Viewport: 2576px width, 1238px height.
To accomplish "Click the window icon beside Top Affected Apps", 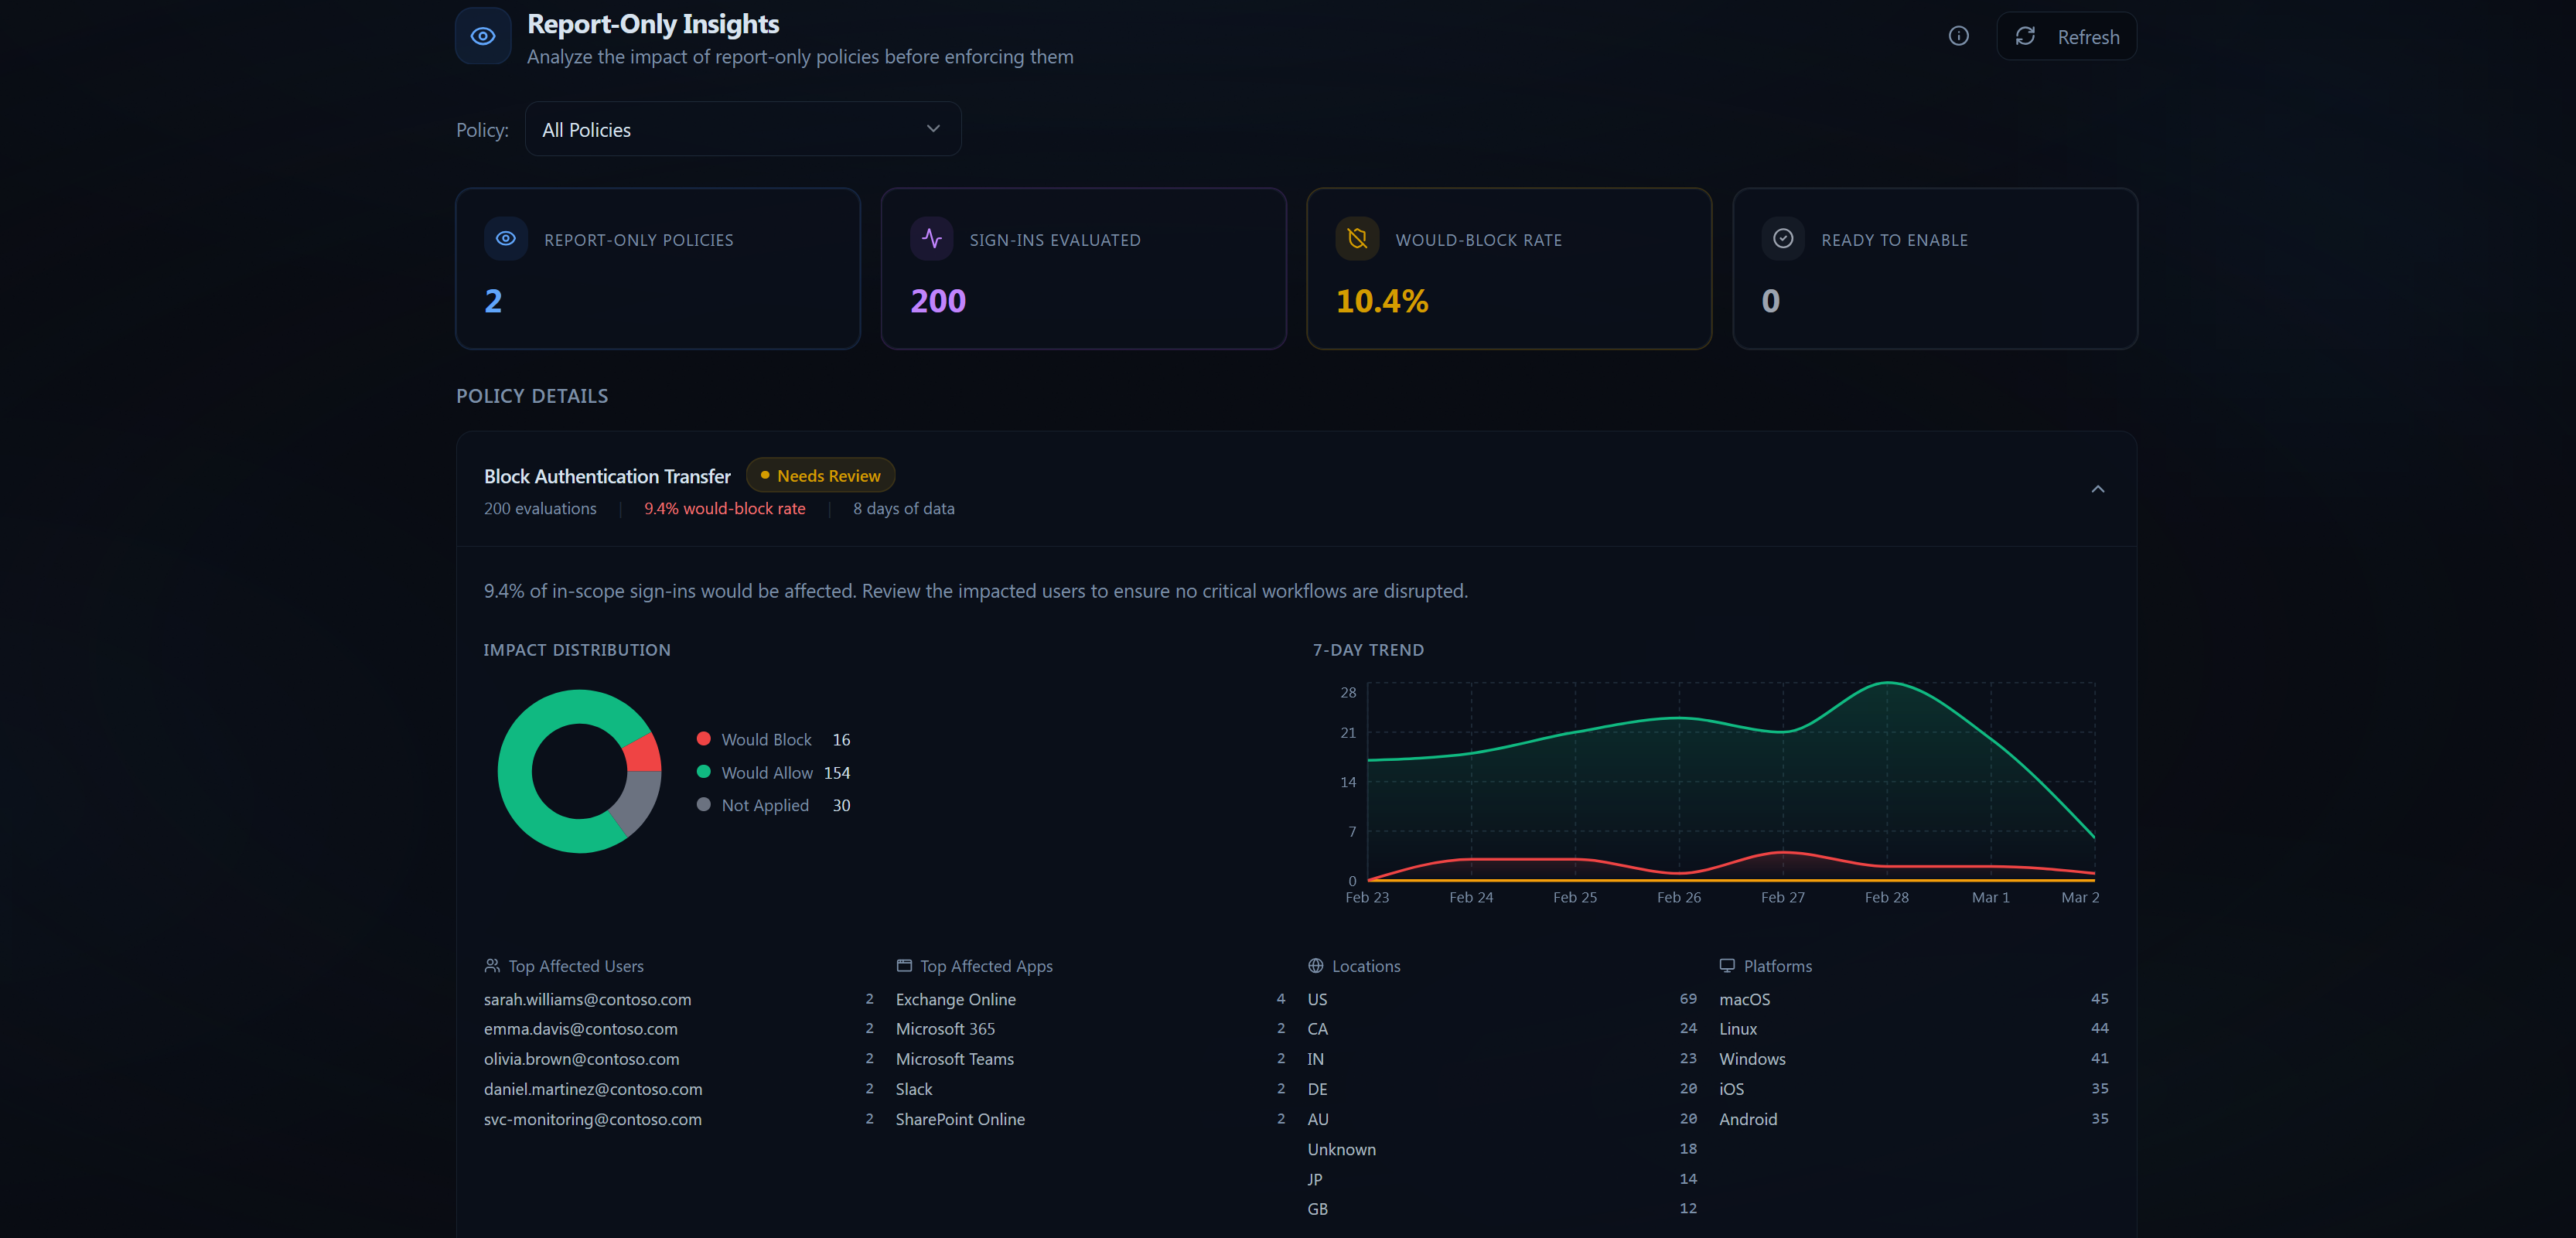I will pos(904,965).
